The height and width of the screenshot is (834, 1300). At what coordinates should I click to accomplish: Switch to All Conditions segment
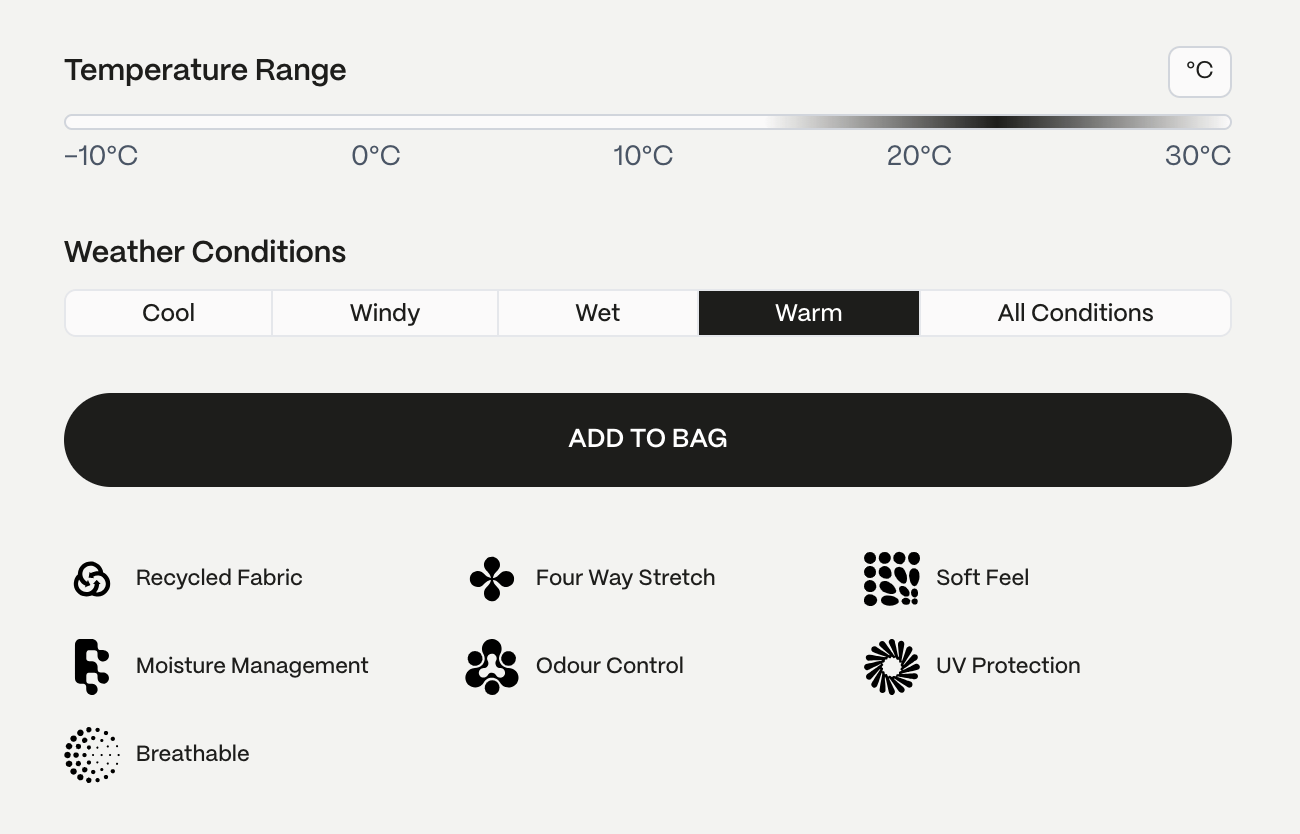coord(1075,313)
